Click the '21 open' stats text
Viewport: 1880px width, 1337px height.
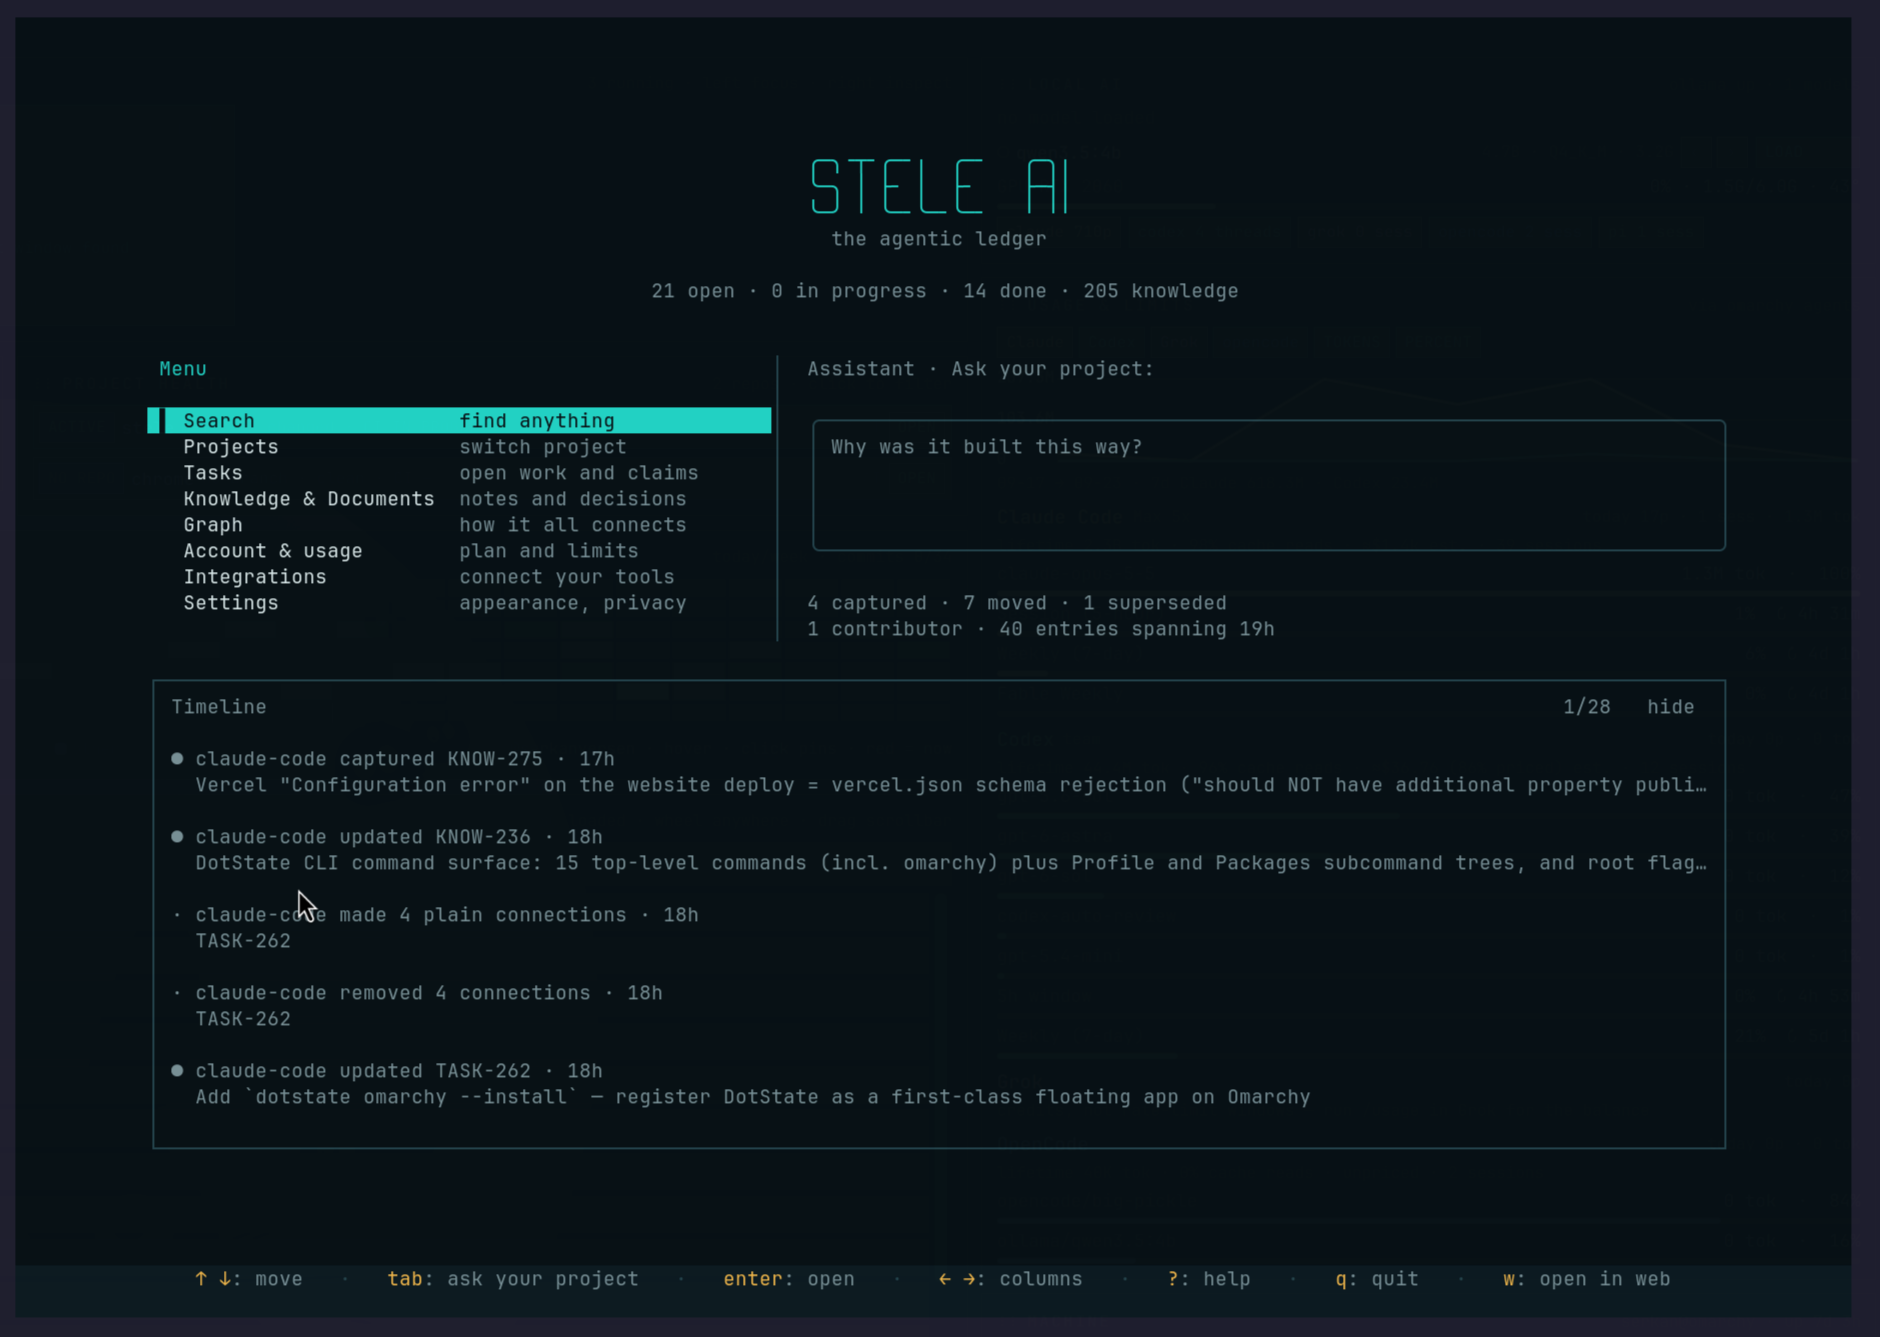pos(693,291)
